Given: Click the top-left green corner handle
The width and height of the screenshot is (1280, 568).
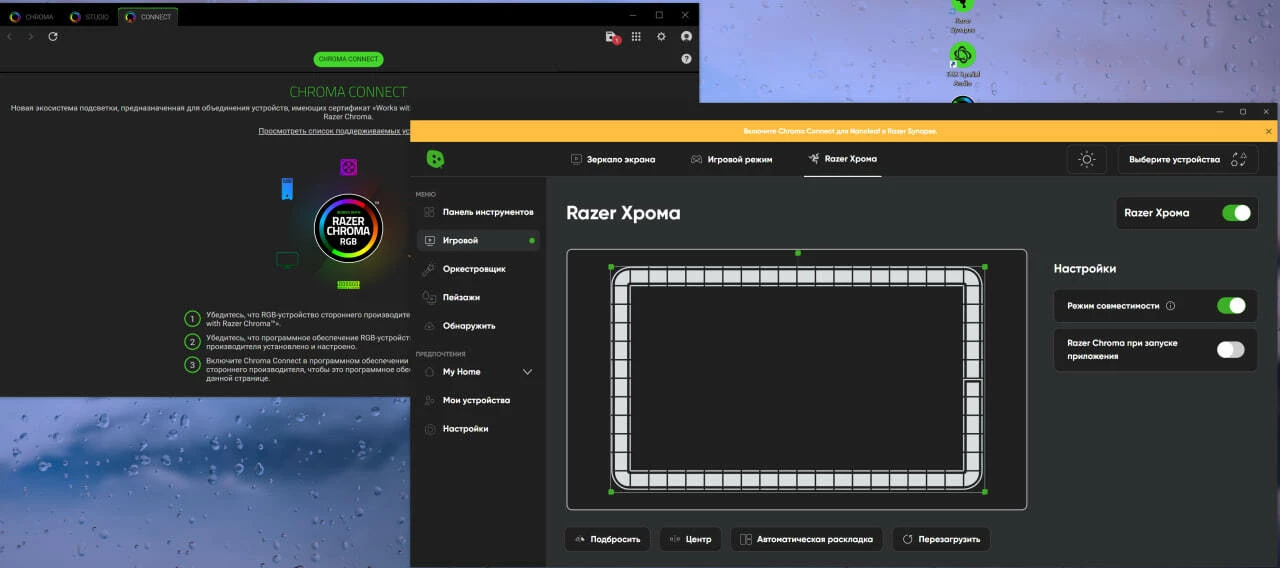Looking at the screenshot, I should coord(611,267).
